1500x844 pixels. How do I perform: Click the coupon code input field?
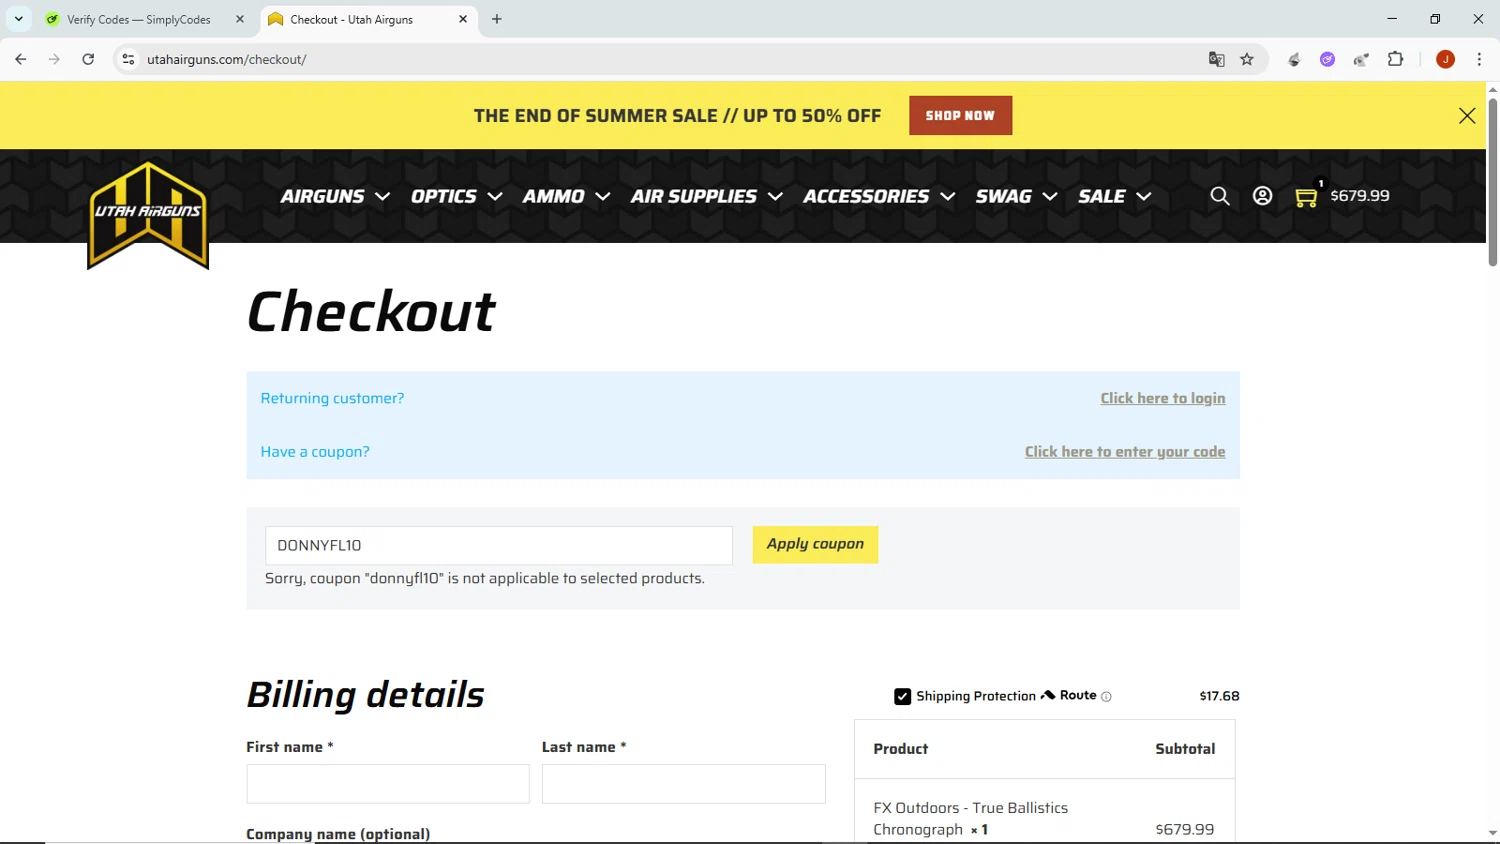(x=498, y=545)
